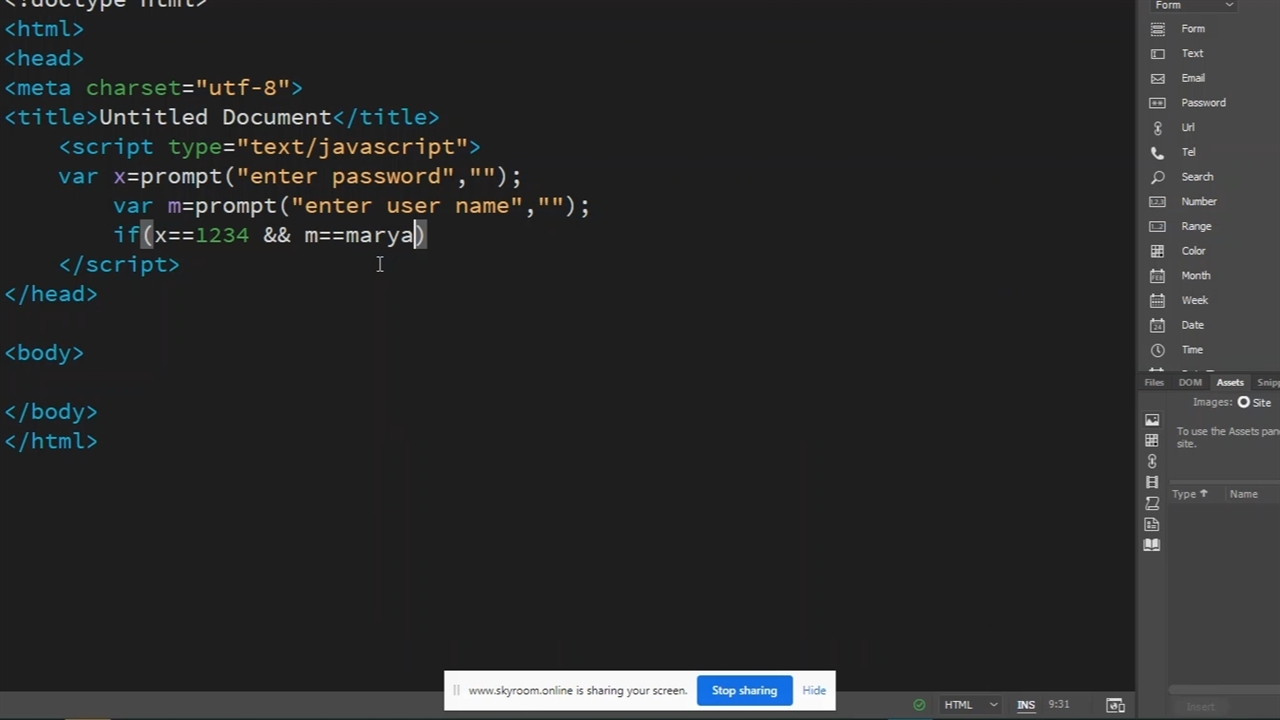Sort assets by Type column header
The height and width of the screenshot is (720, 1280).
1189,494
